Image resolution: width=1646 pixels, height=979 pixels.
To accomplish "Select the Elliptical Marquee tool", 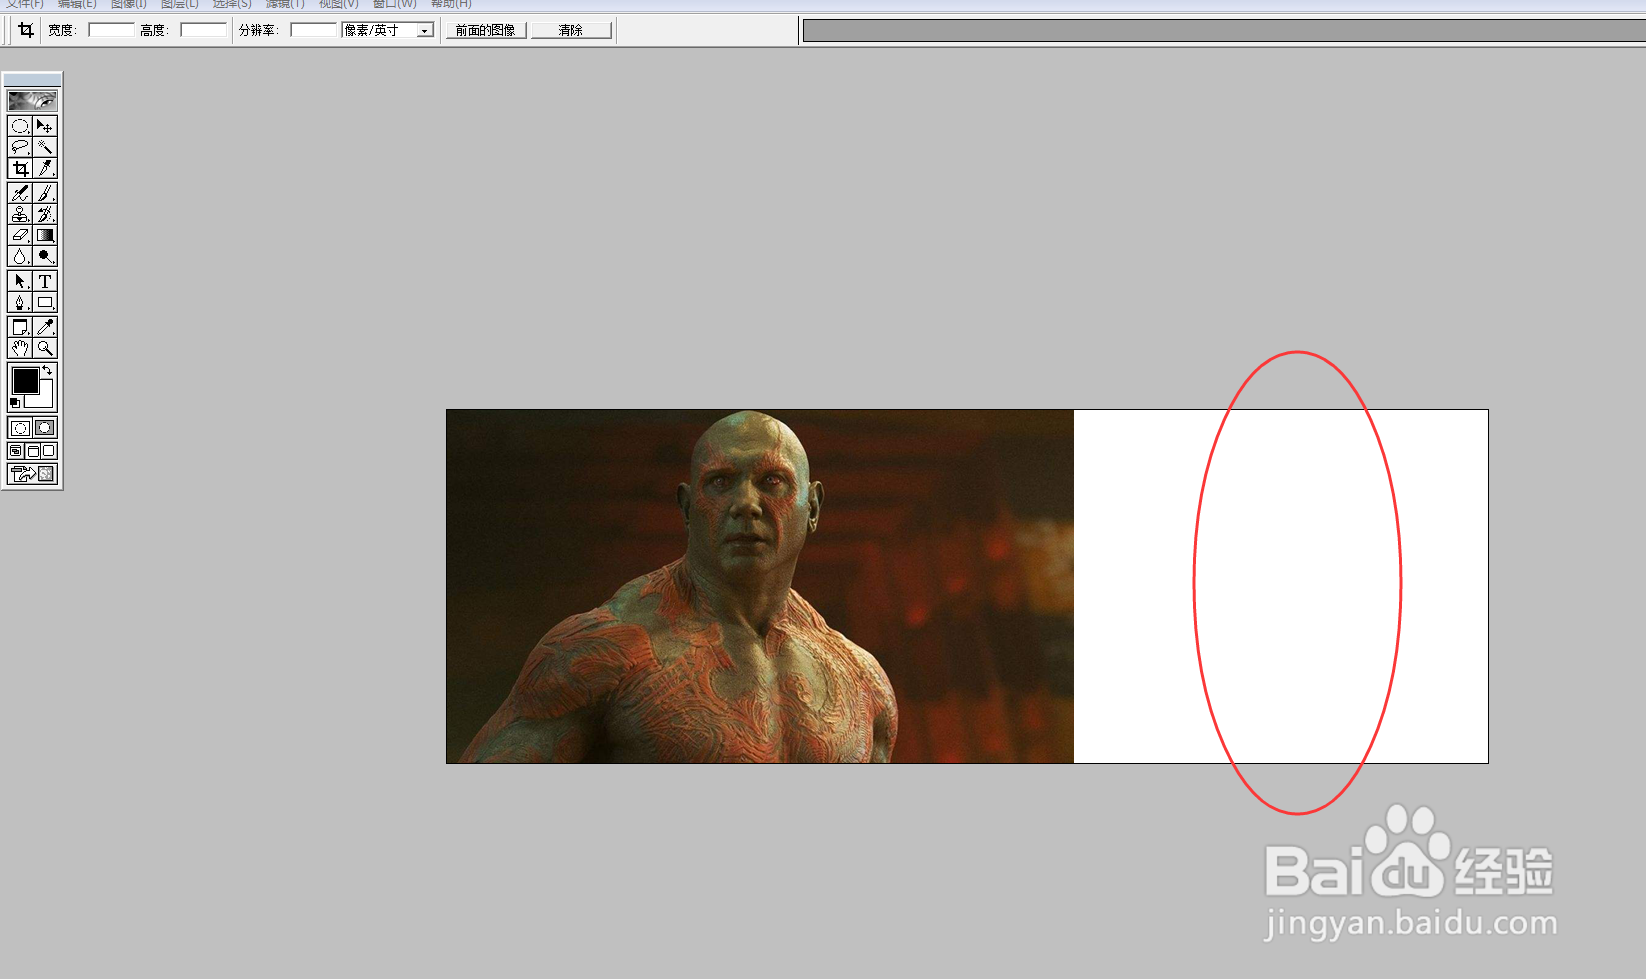I will 20,126.
